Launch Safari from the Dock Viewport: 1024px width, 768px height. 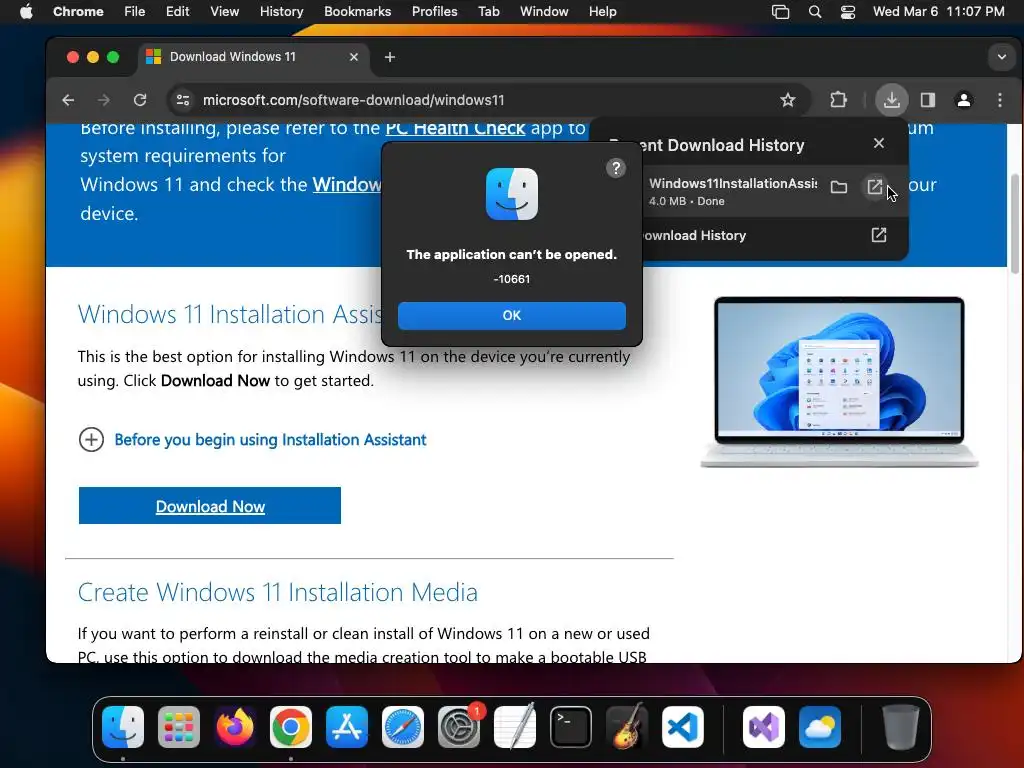pos(403,727)
